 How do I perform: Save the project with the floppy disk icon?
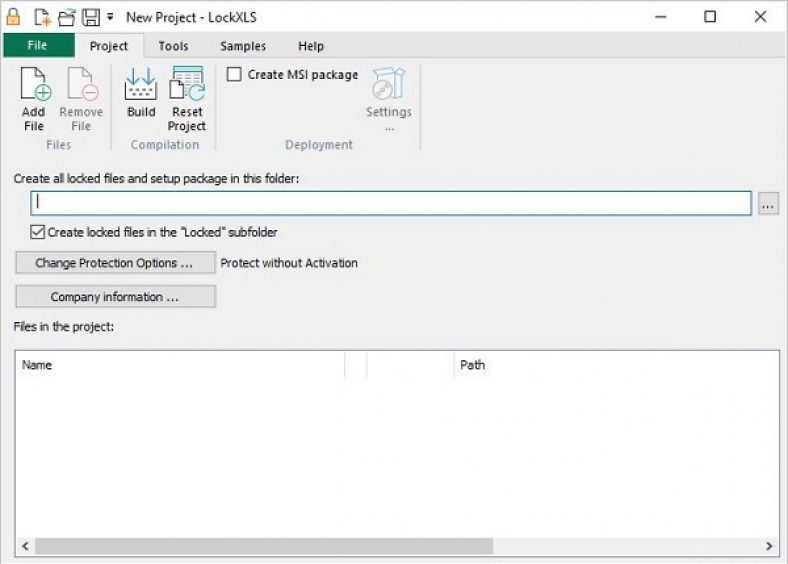pyautogui.click(x=91, y=17)
